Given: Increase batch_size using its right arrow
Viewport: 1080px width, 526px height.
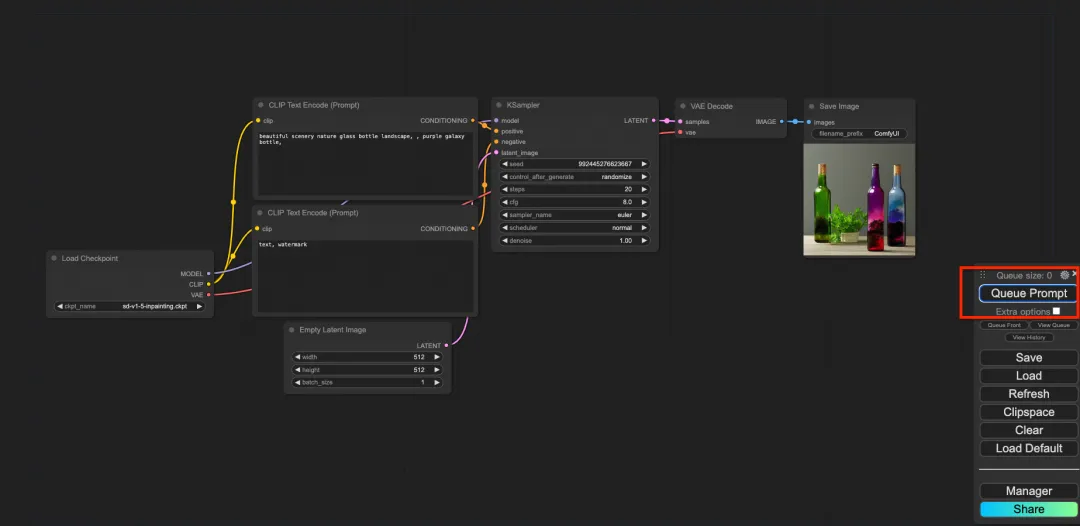Looking at the screenshot, I should click(x=437, y=382).
